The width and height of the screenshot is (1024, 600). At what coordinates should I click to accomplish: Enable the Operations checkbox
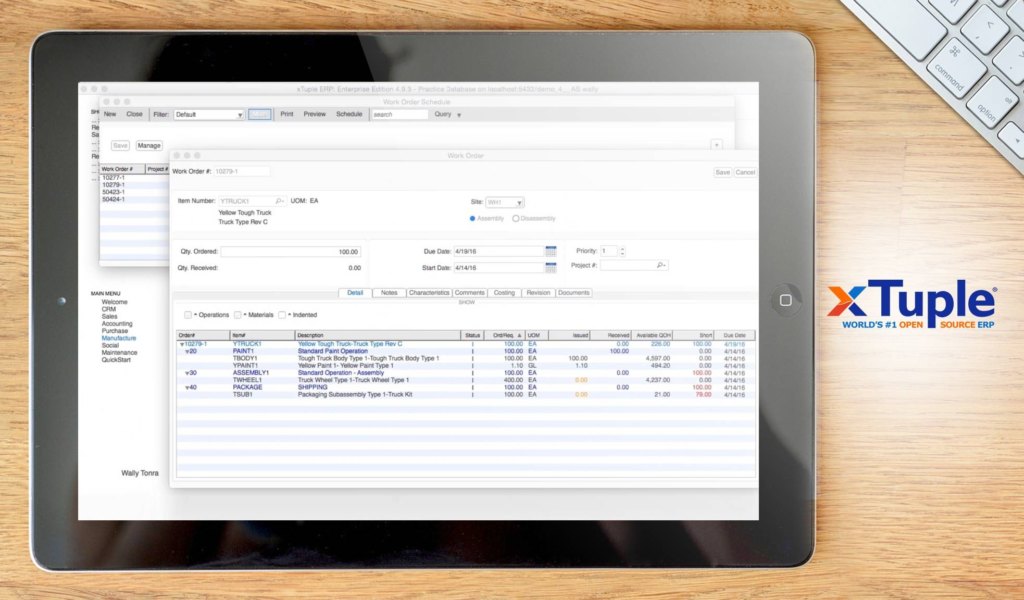point(188,315)
